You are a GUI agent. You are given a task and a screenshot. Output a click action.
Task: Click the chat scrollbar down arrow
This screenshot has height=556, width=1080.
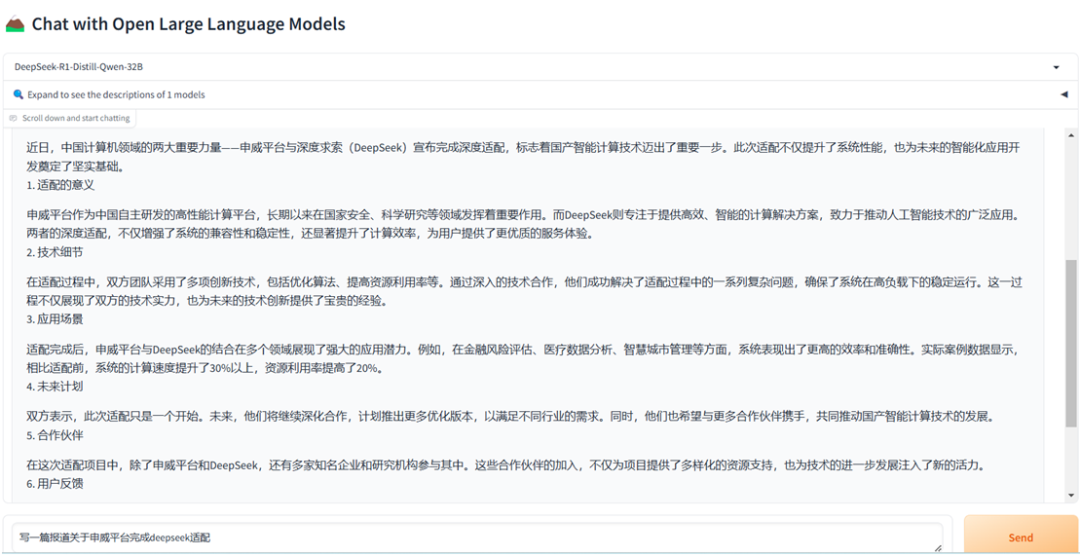coord(1070,495)
